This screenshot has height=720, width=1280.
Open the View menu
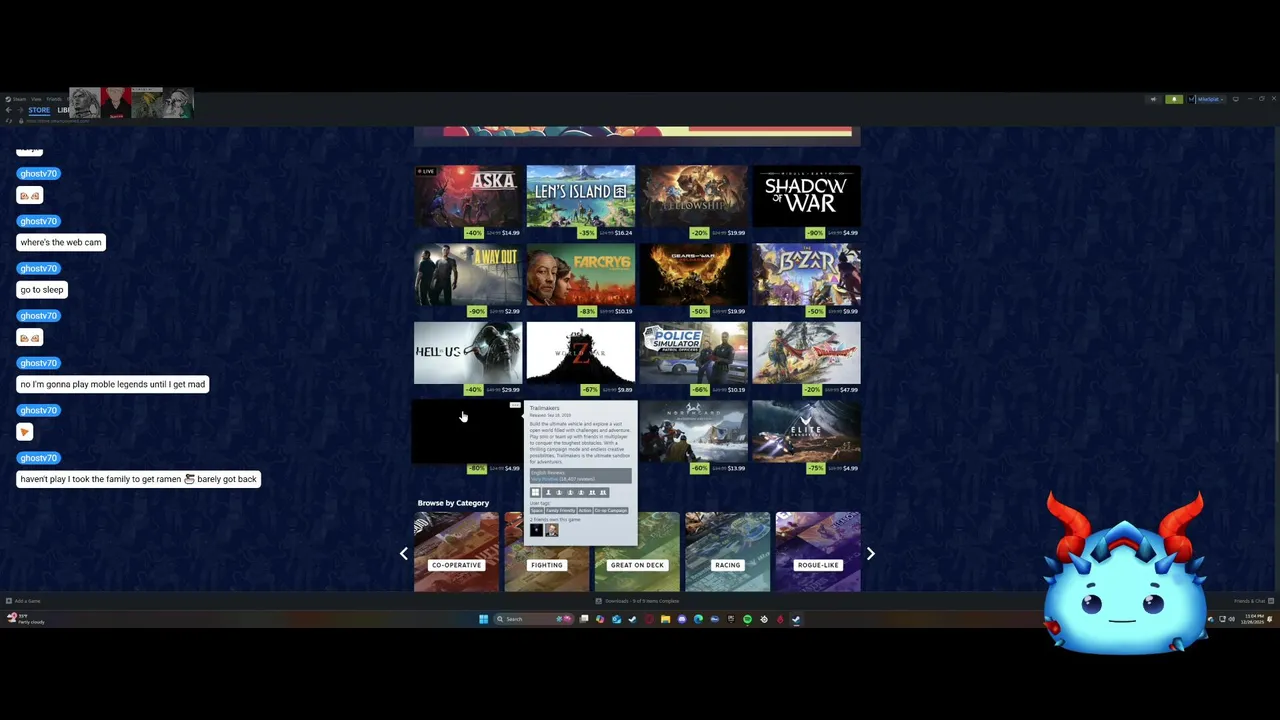click(36, 99)
